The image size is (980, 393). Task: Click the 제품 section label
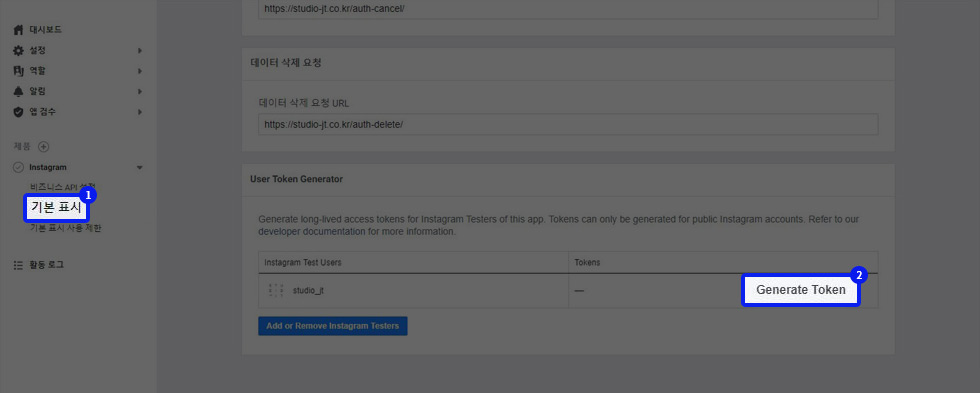tap(21, 147)
